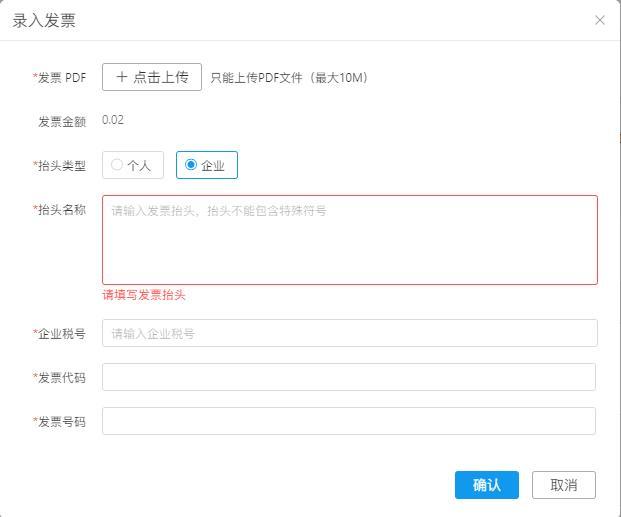The height and width of the screenshot is (517, 621).
Task: Click the 发票金额 value 0.02
Action: 113,120
